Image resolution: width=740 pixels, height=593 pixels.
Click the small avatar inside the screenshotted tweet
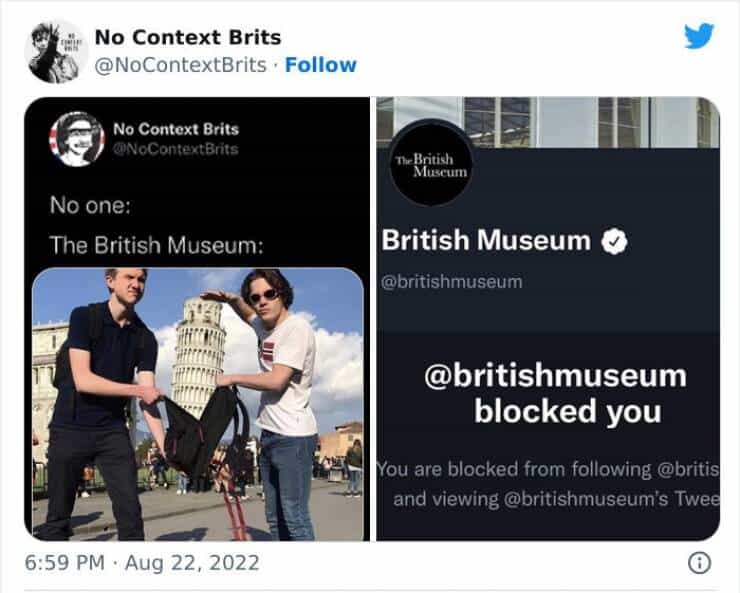tap(77, 138)
